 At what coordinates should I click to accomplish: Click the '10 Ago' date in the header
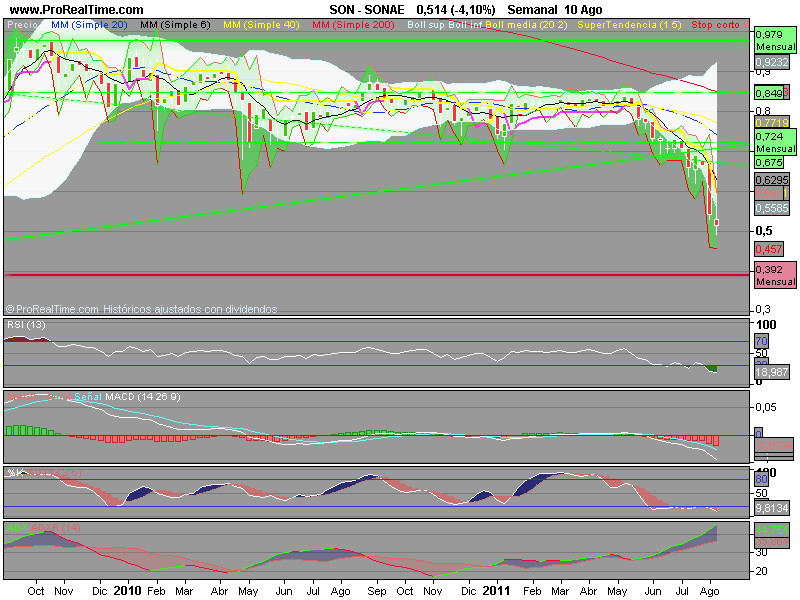tap(583, 10)
